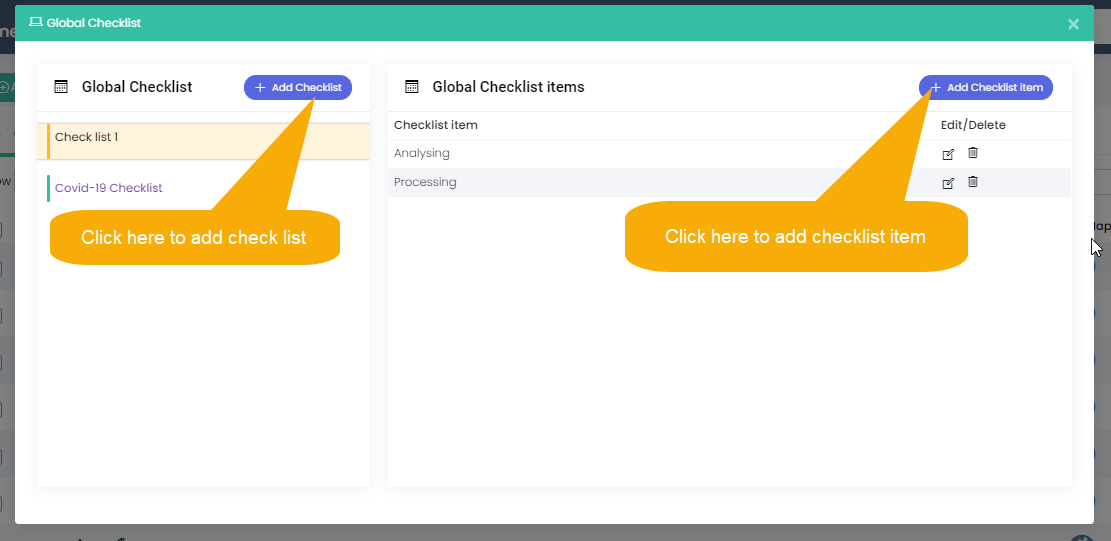1111x541 pixels.
Task: Delete the Processing checklist item
Action: pos(973,182)
